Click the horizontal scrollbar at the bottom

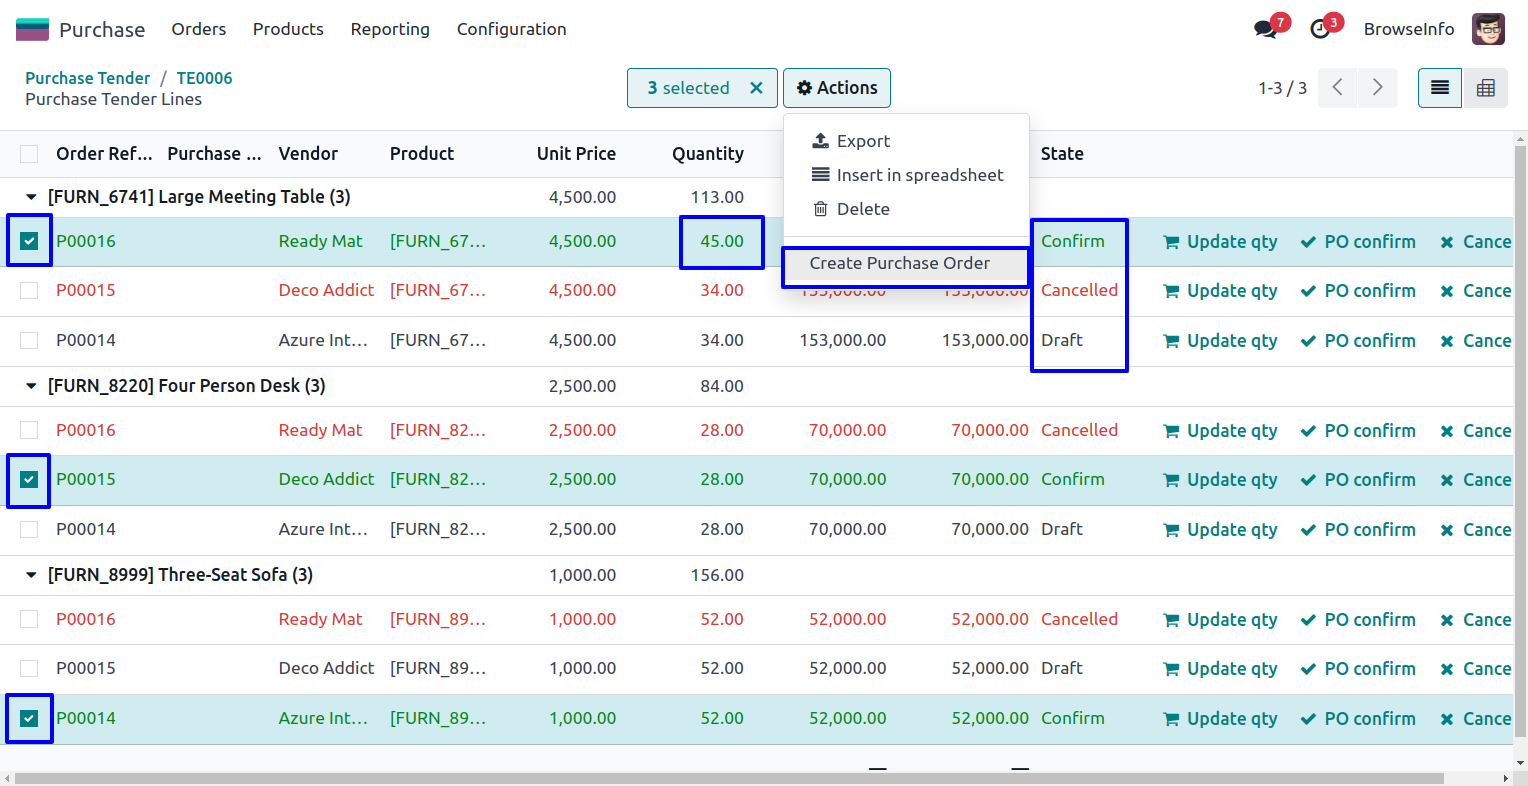tap(729, 778)
